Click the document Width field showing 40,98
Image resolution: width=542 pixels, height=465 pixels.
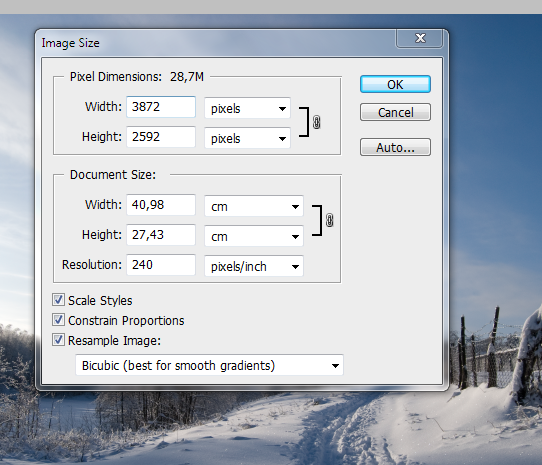[161, 205]
